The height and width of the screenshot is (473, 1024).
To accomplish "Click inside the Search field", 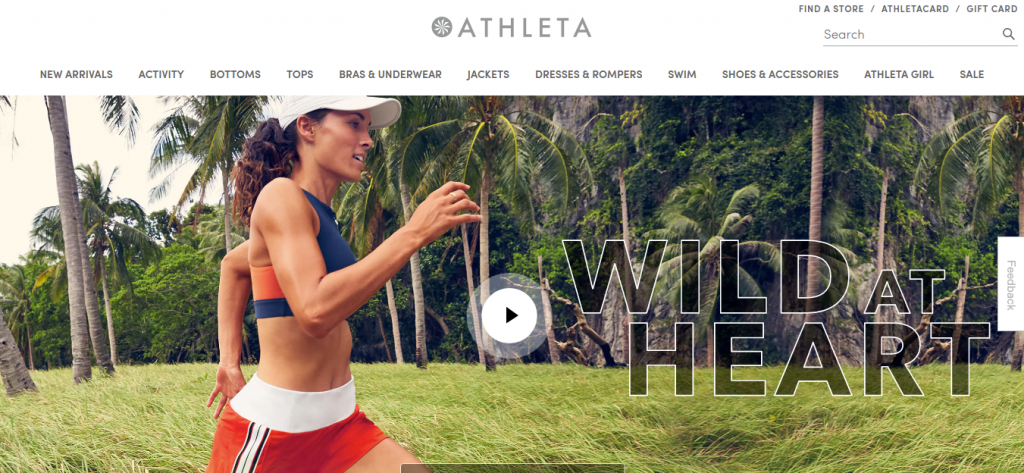I will (912, 35).
